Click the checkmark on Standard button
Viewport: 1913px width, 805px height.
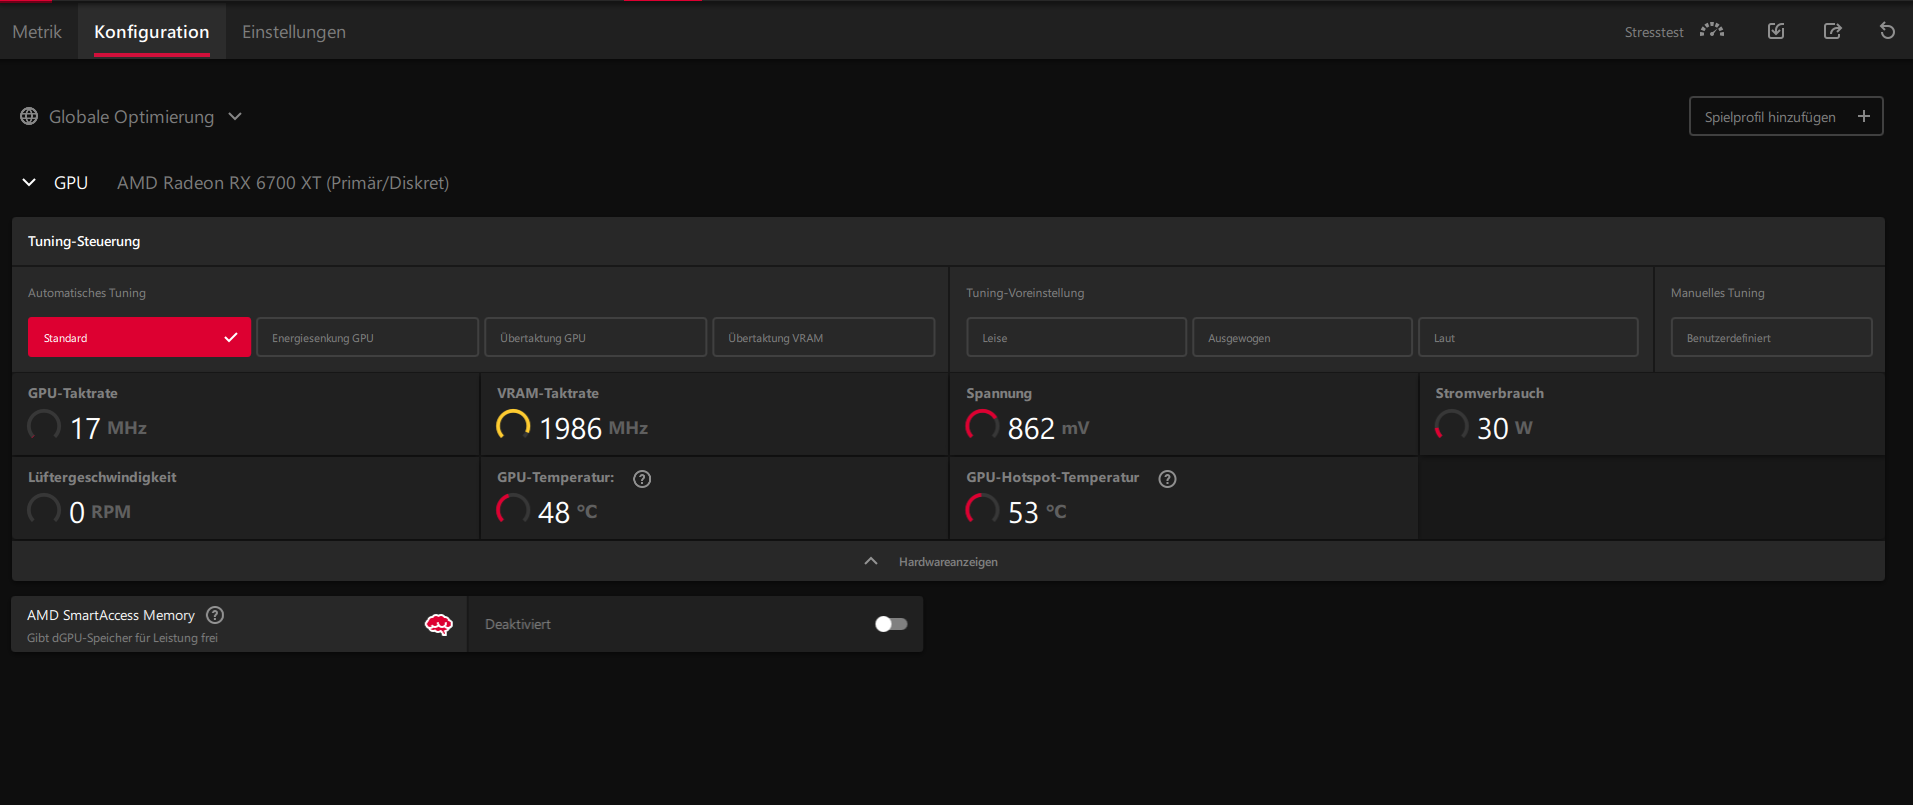pyautogui.click(x=231, y=337)
